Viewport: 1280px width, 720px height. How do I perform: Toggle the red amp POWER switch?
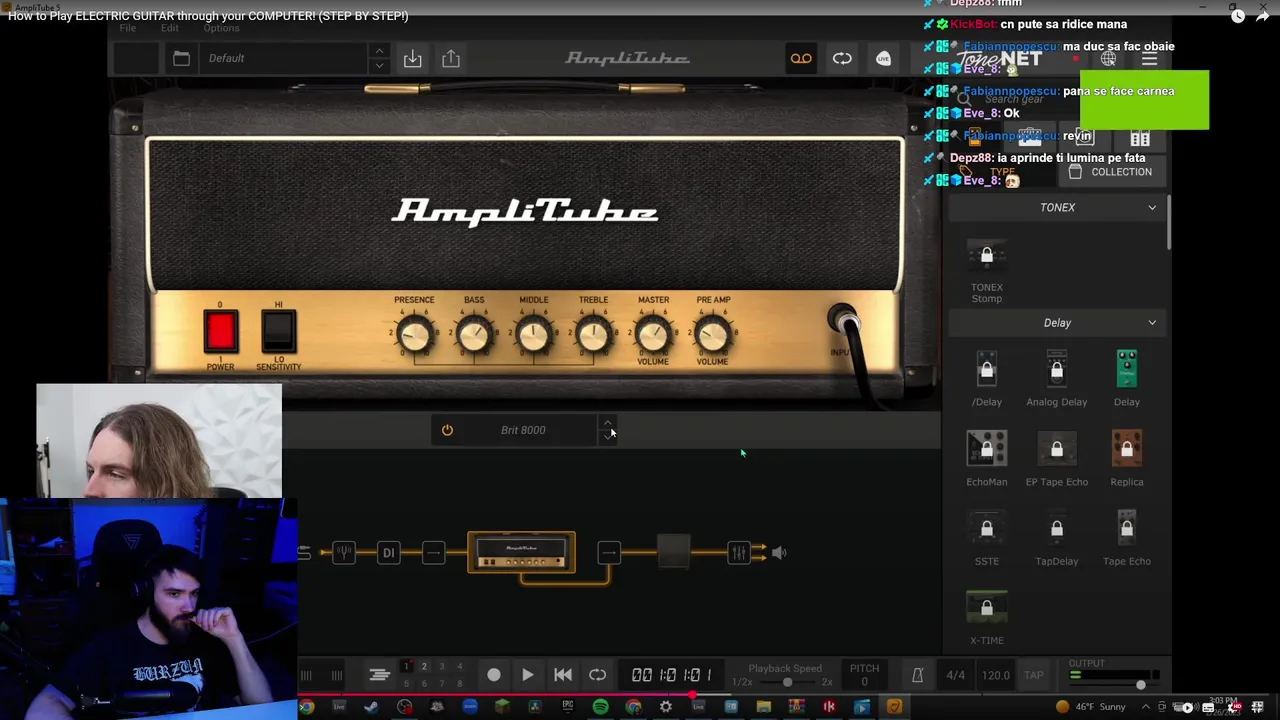[x=221, y=331]
